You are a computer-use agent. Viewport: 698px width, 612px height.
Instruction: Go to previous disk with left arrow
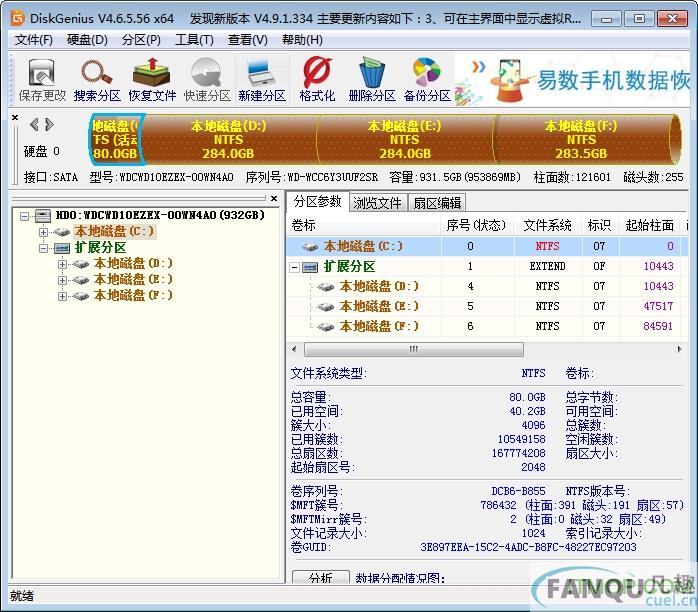pos(34,125)
